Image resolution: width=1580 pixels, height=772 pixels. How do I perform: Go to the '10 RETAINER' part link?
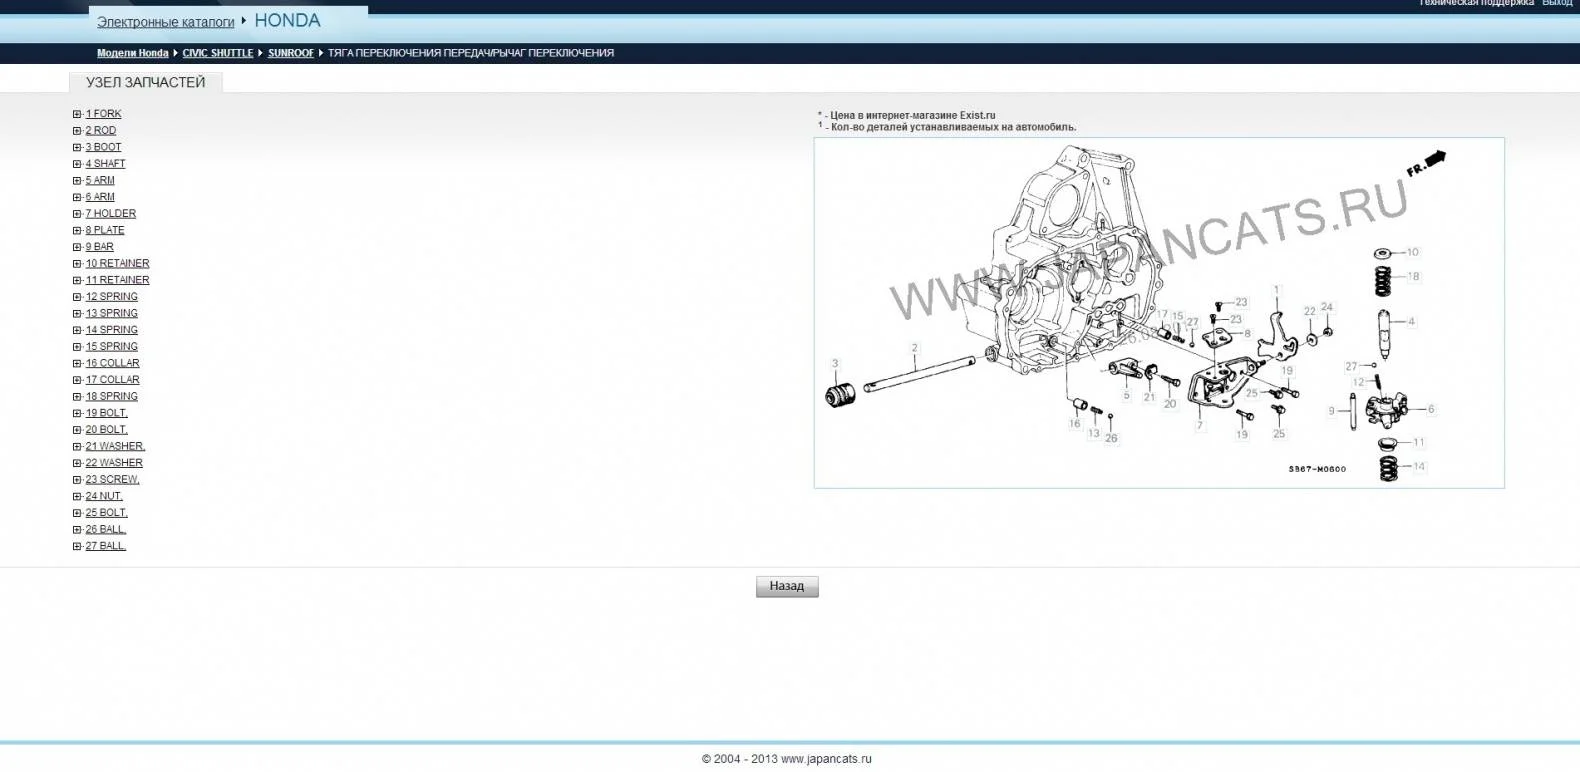[x=117, y=264]
